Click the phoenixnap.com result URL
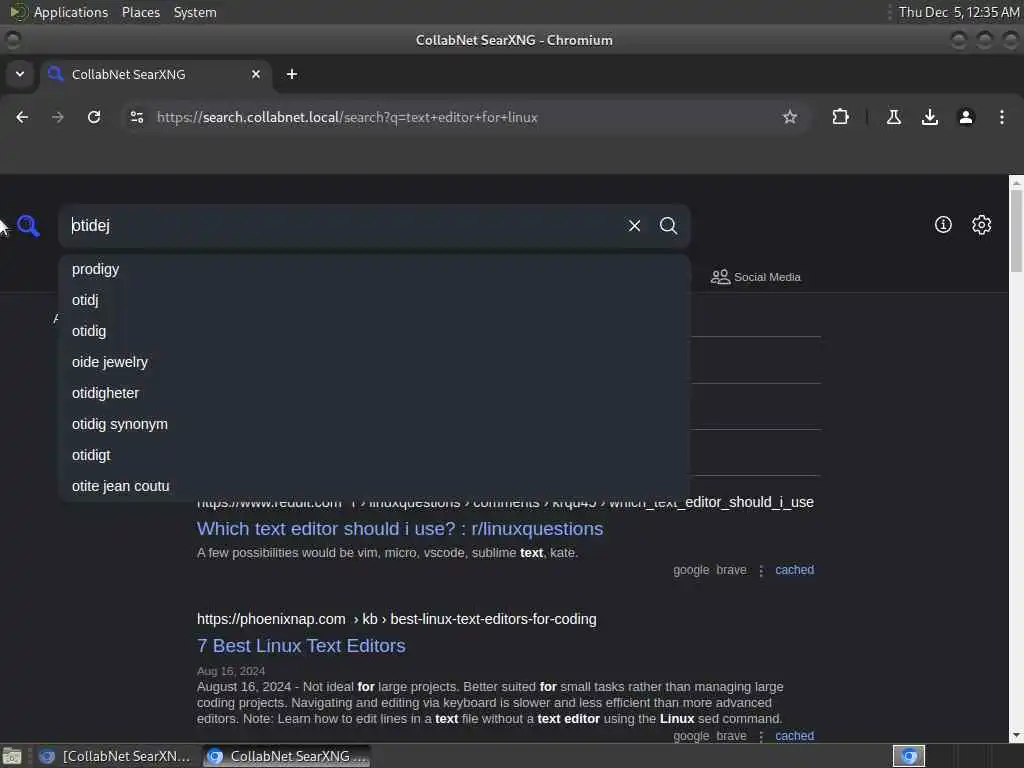 tap(396, 619)
